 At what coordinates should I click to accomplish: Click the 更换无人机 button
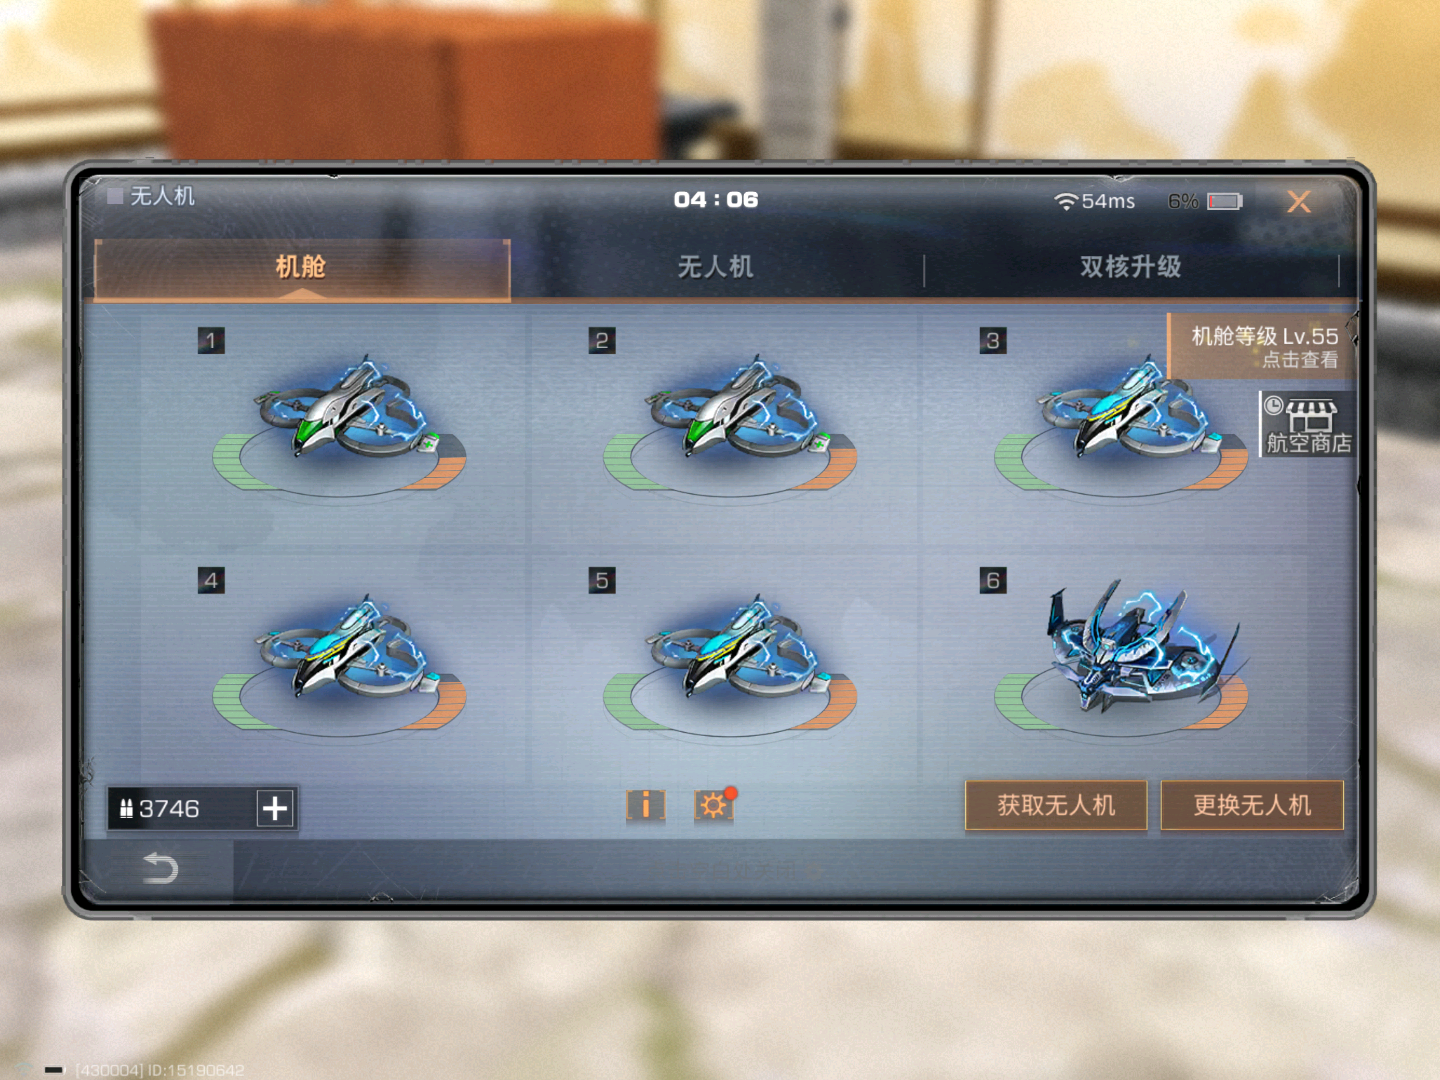point(1252,805)
